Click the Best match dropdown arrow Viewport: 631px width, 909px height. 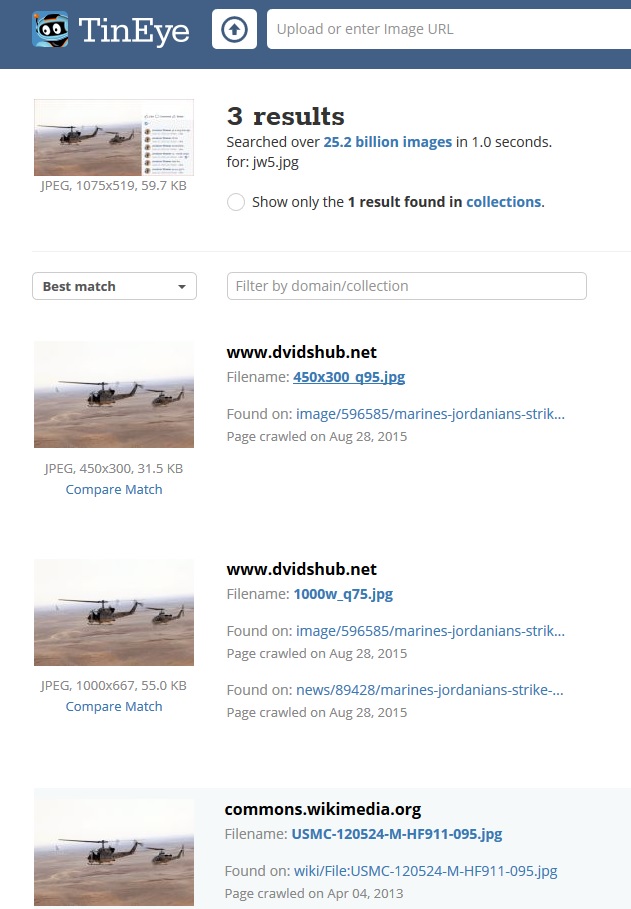pos(182,287)
